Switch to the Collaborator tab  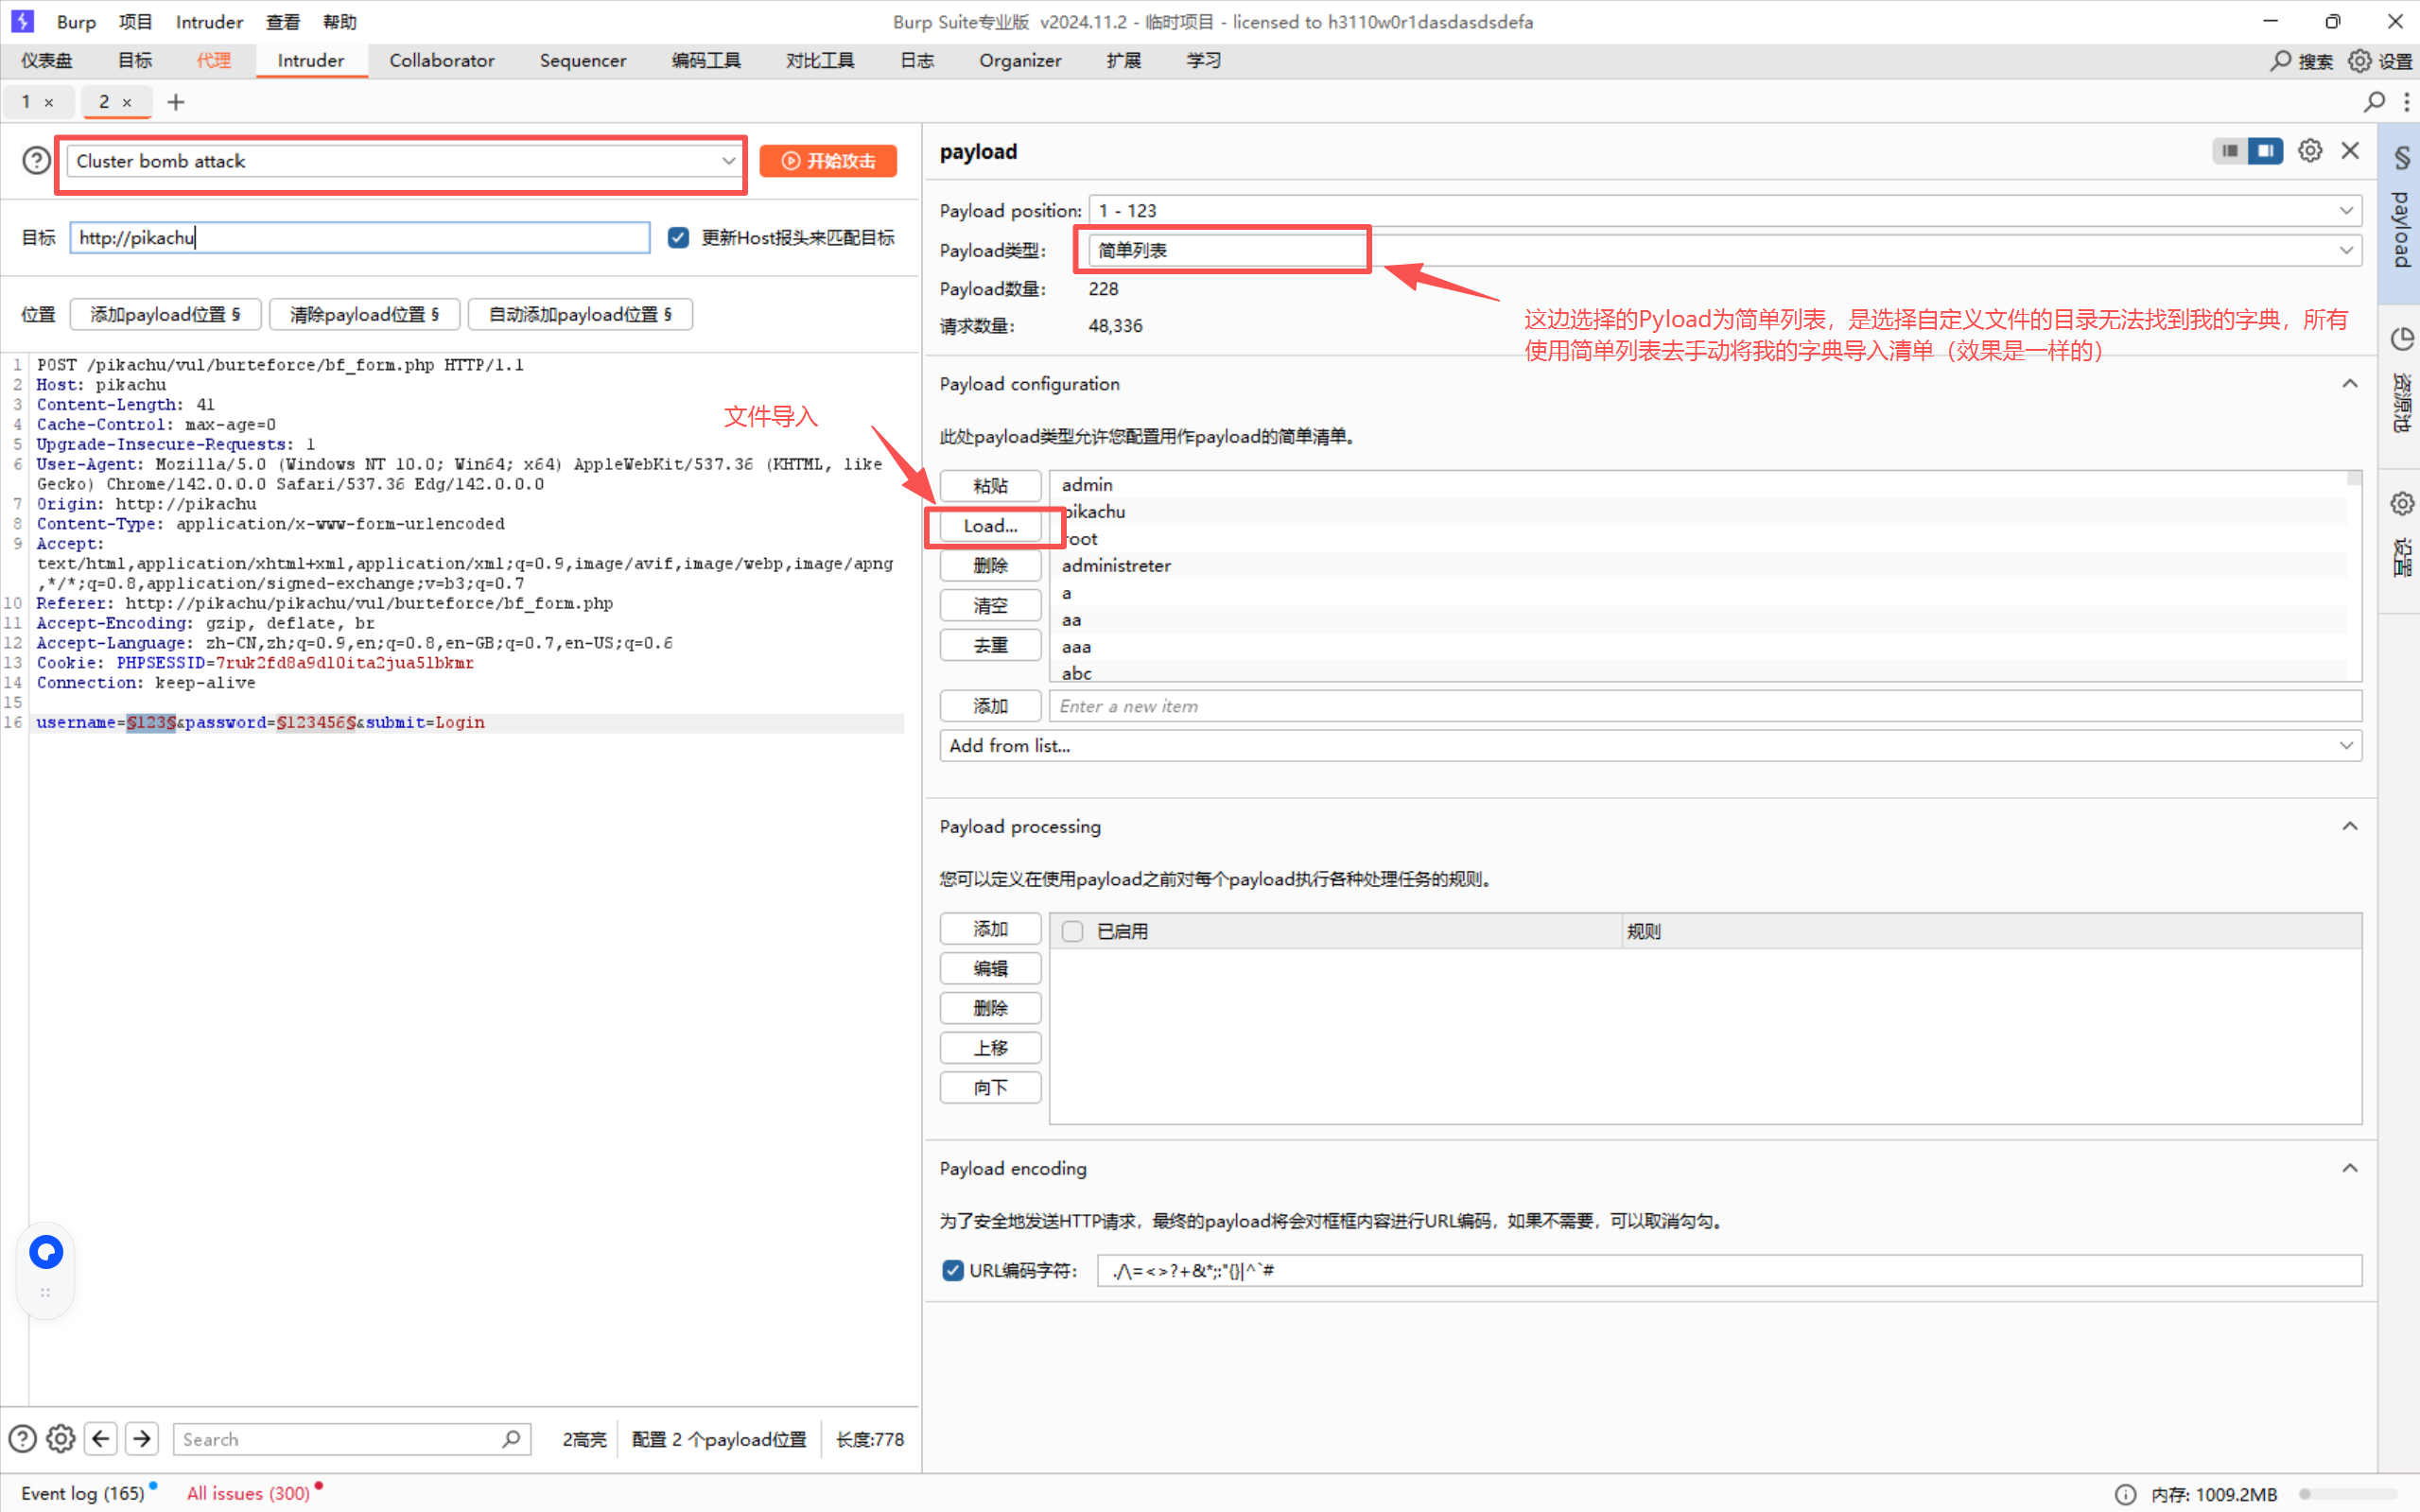(x=441, y=61)
